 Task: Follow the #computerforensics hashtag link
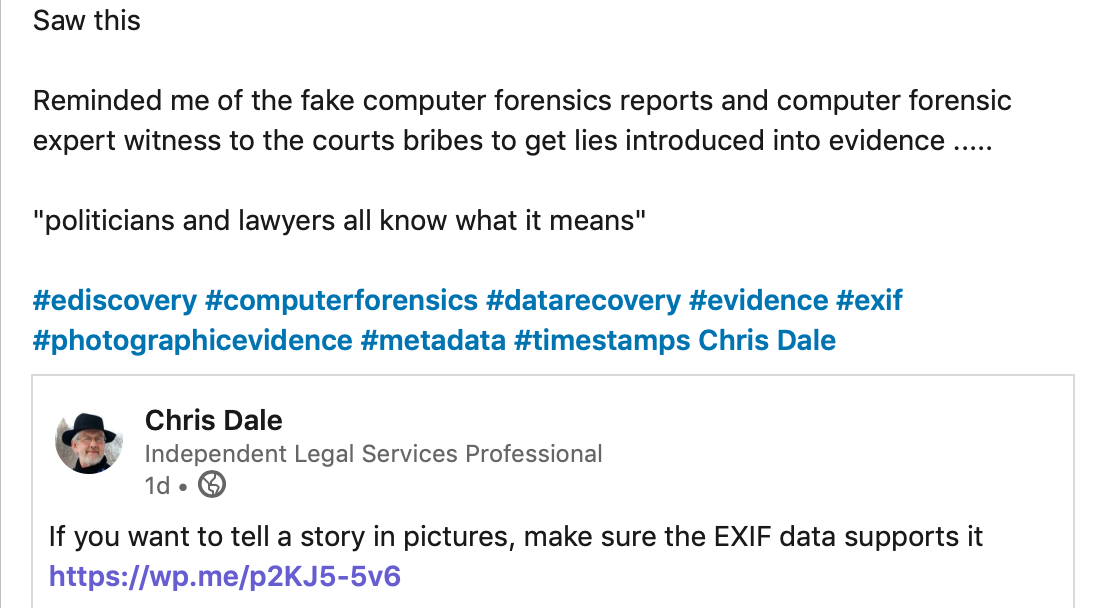tap(341, 300)
